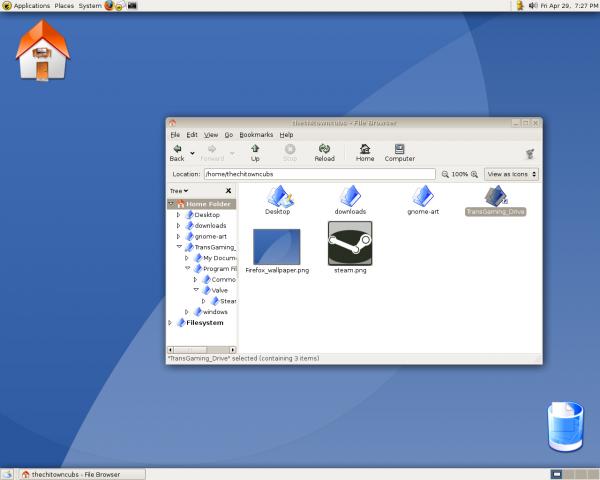Screen dimensions: 600x480
Task: Zoom in using the magnifier plus icon
Action: point(475,174)
